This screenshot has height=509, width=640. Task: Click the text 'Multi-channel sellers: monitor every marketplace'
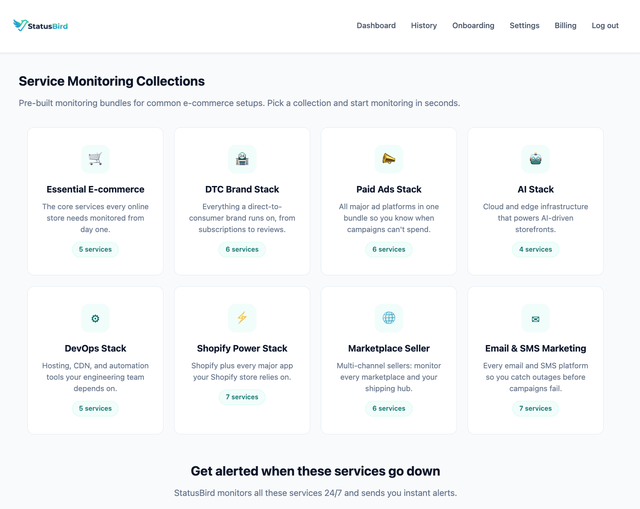[x=389, y=377]
